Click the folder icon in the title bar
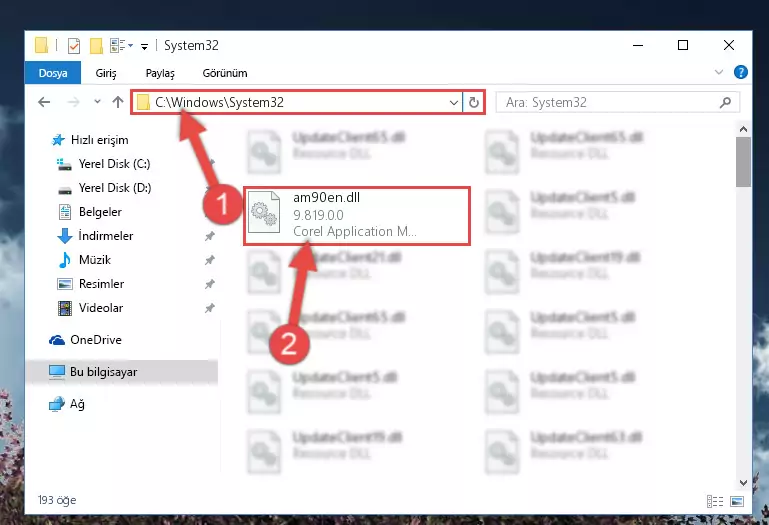This screenshot has width=769, height=525. tap(42, 46)
